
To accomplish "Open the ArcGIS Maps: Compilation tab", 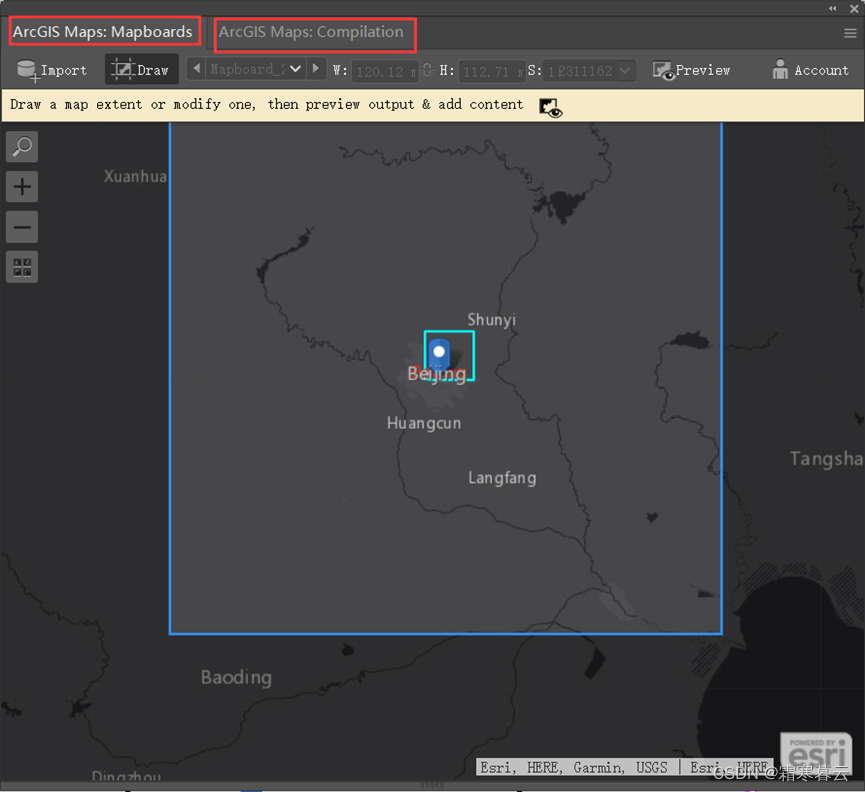I will pyautogui.click(x=313, y=33).
